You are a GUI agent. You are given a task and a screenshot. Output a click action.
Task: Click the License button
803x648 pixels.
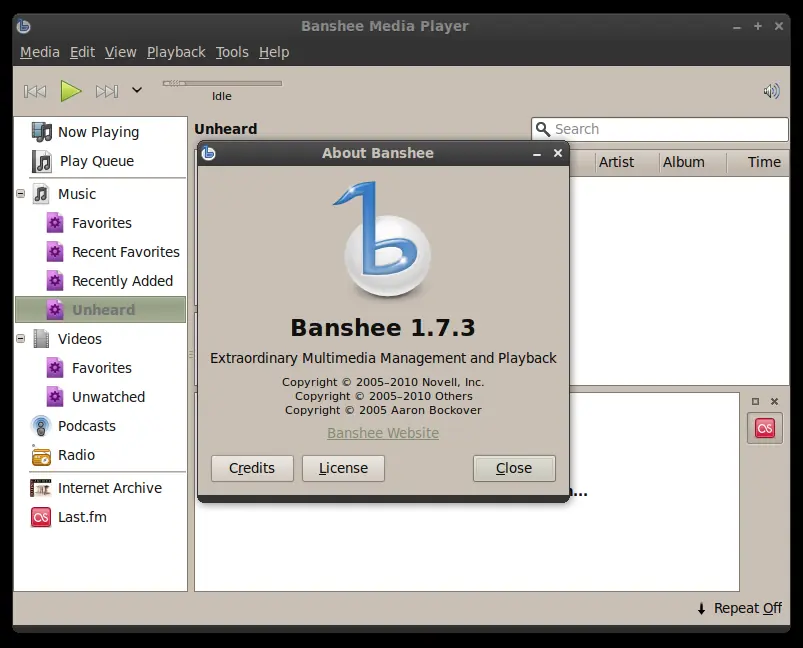pos(343,468)
